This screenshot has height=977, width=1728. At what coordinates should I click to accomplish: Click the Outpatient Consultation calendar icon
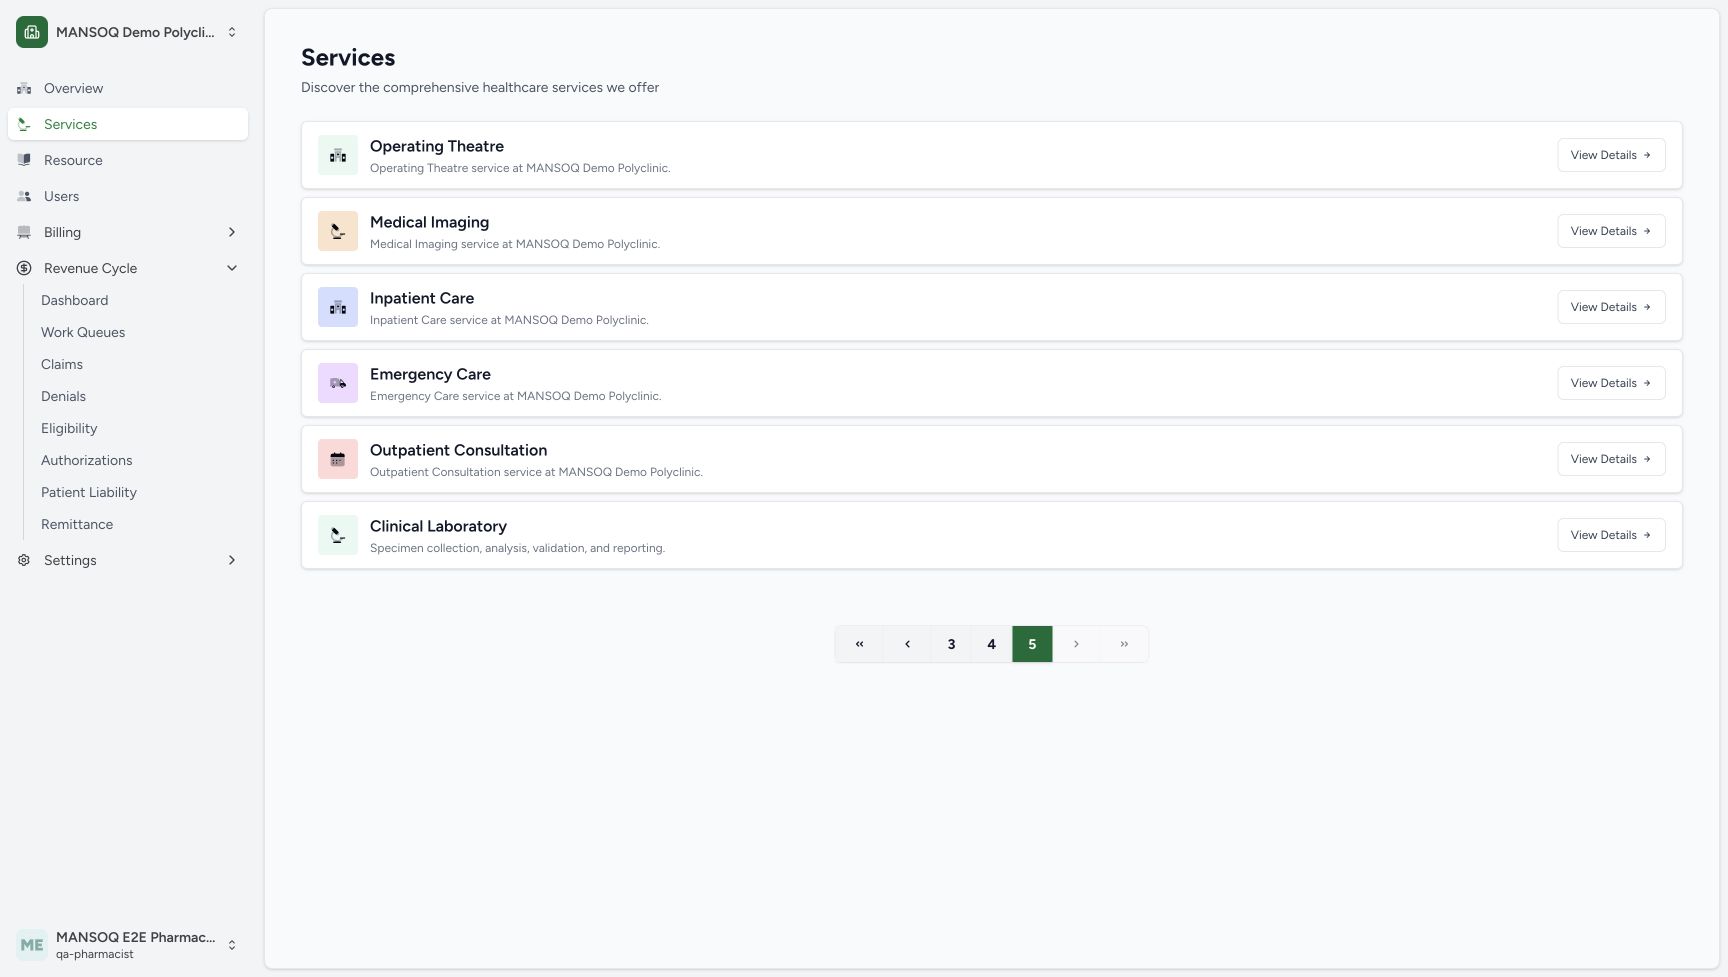coord(338,459)
